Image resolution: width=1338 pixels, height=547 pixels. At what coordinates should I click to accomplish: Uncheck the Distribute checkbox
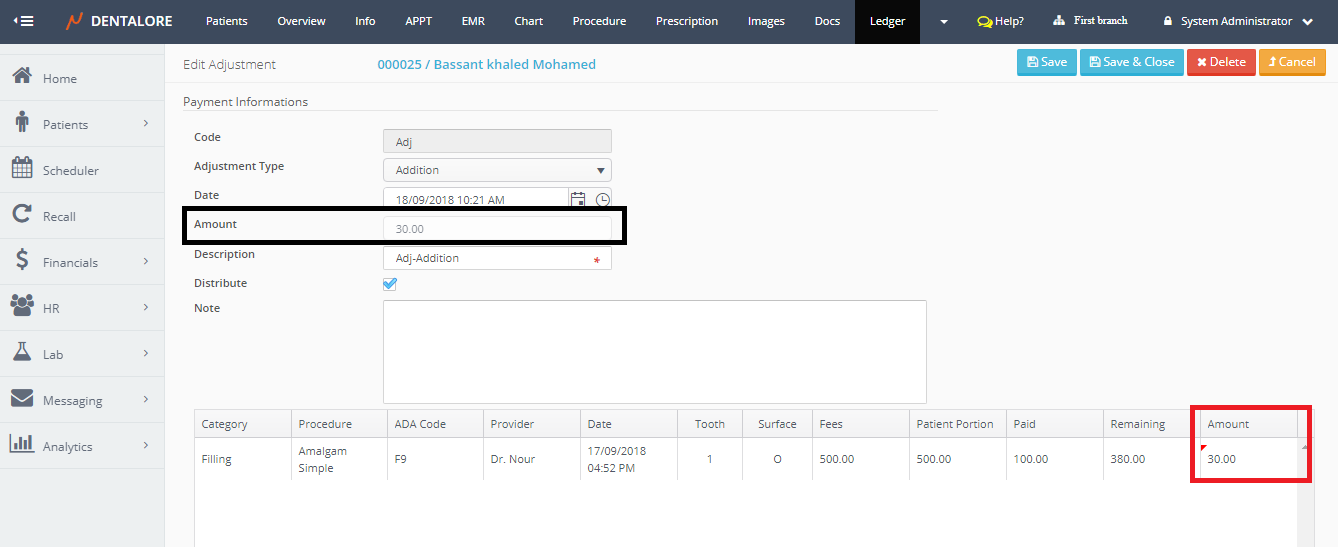[x=390, y=284]
